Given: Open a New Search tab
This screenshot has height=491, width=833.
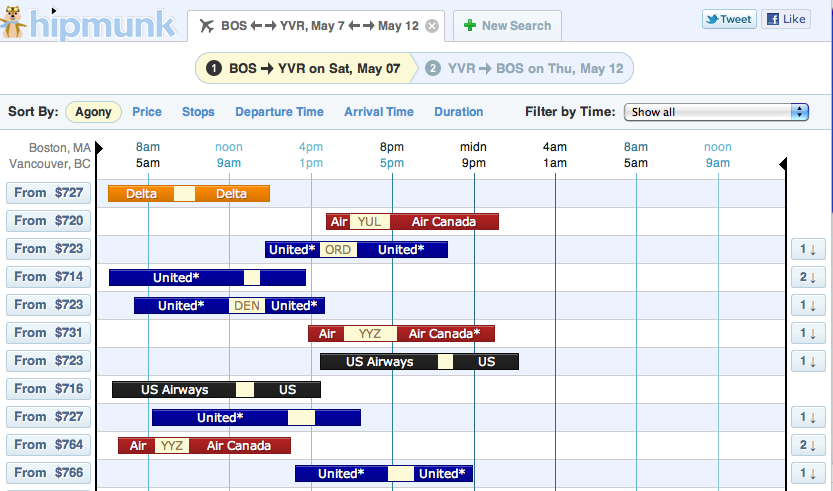Looking at the screenshot, I should (508, 26).
